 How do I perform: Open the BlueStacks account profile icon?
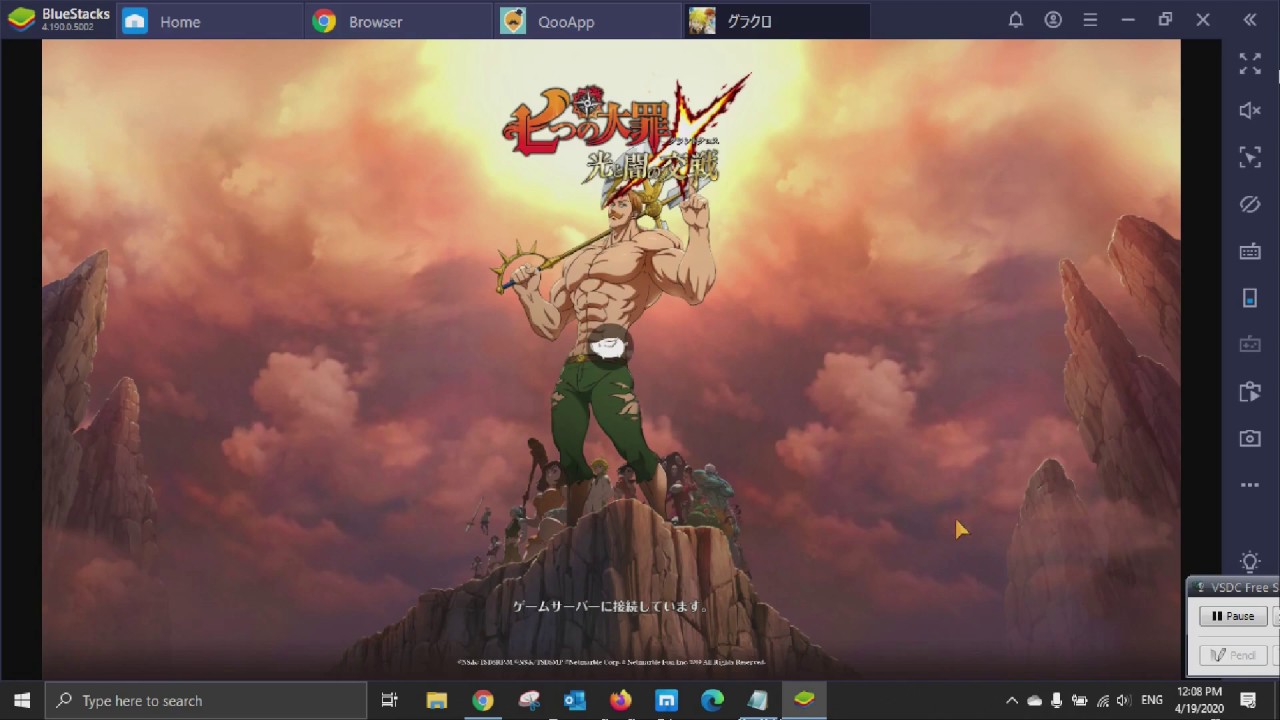point(1053,20)
